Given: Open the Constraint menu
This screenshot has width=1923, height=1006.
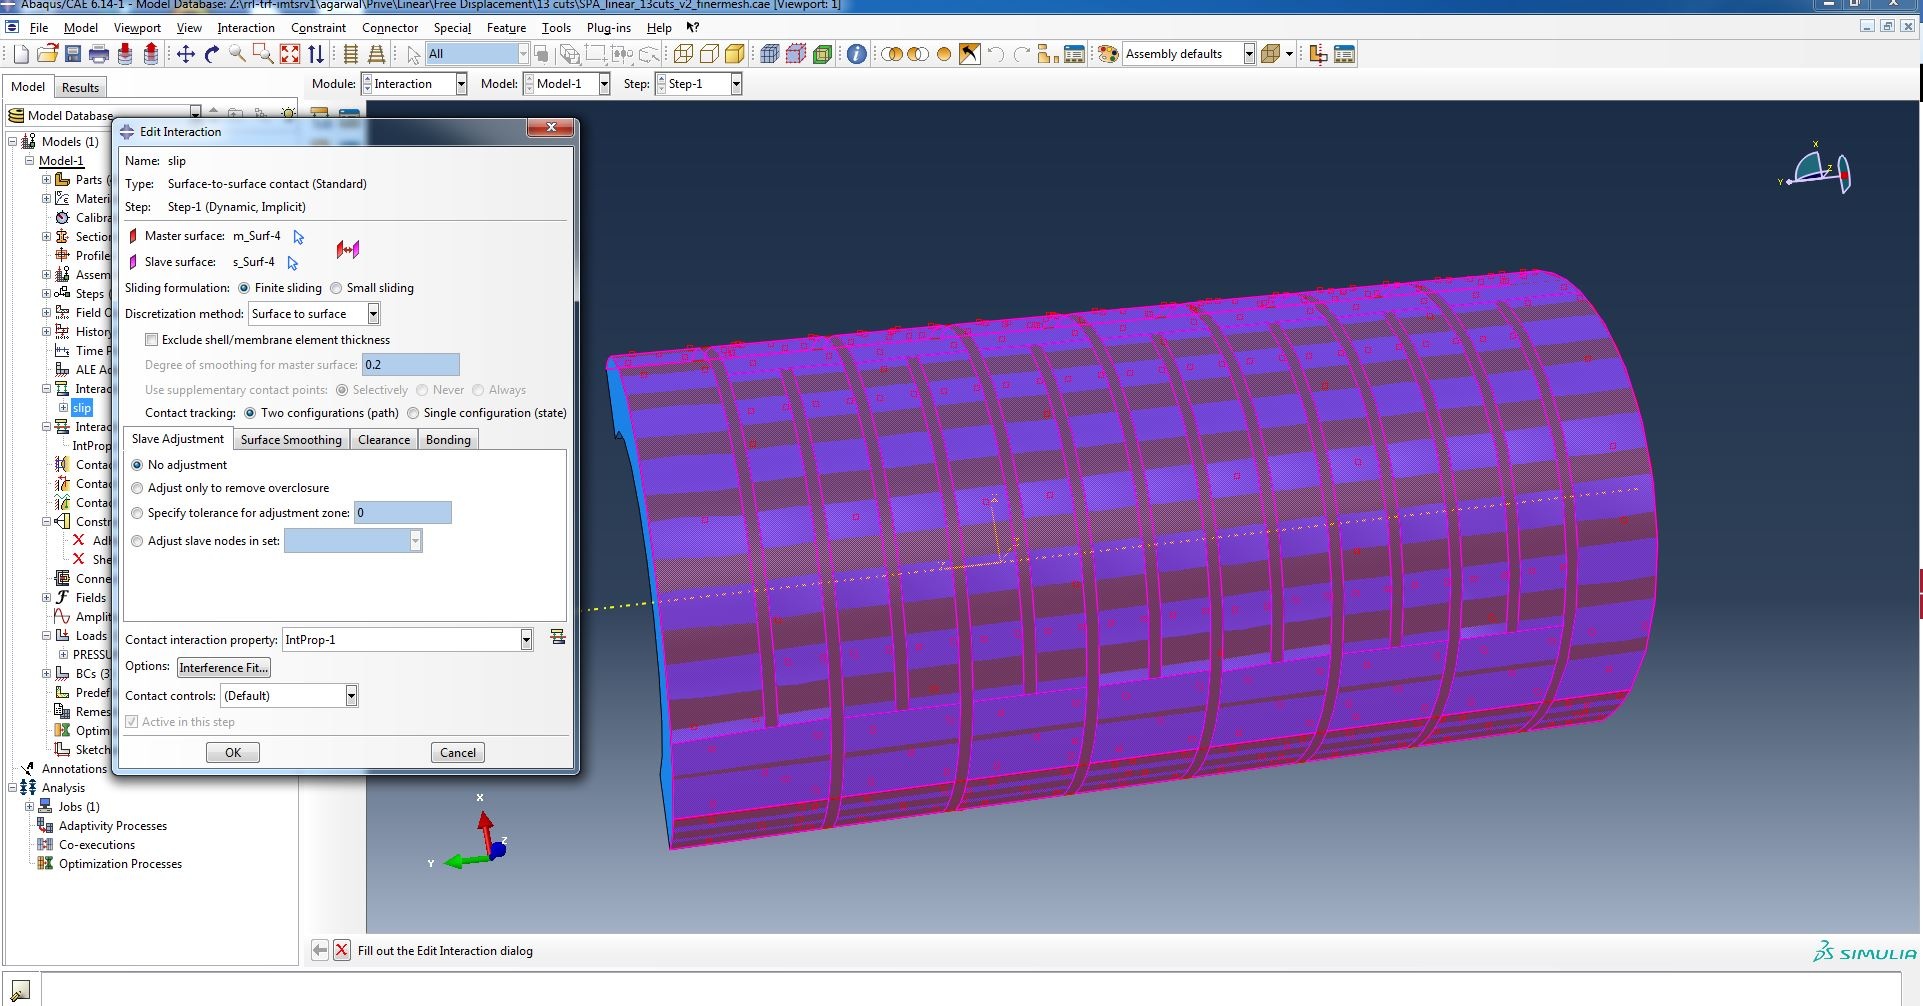Looking at the screenshot, I should [318, 28].
